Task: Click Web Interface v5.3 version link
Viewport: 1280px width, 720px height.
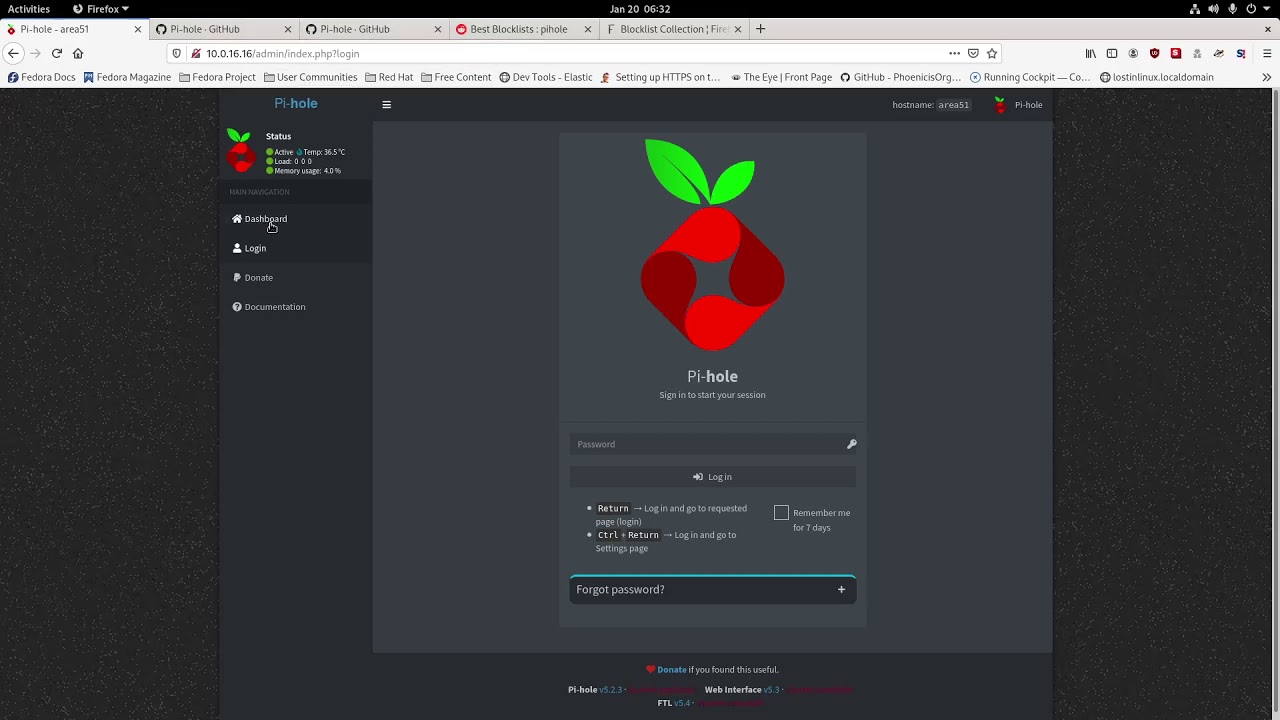Action: (771, 690)
